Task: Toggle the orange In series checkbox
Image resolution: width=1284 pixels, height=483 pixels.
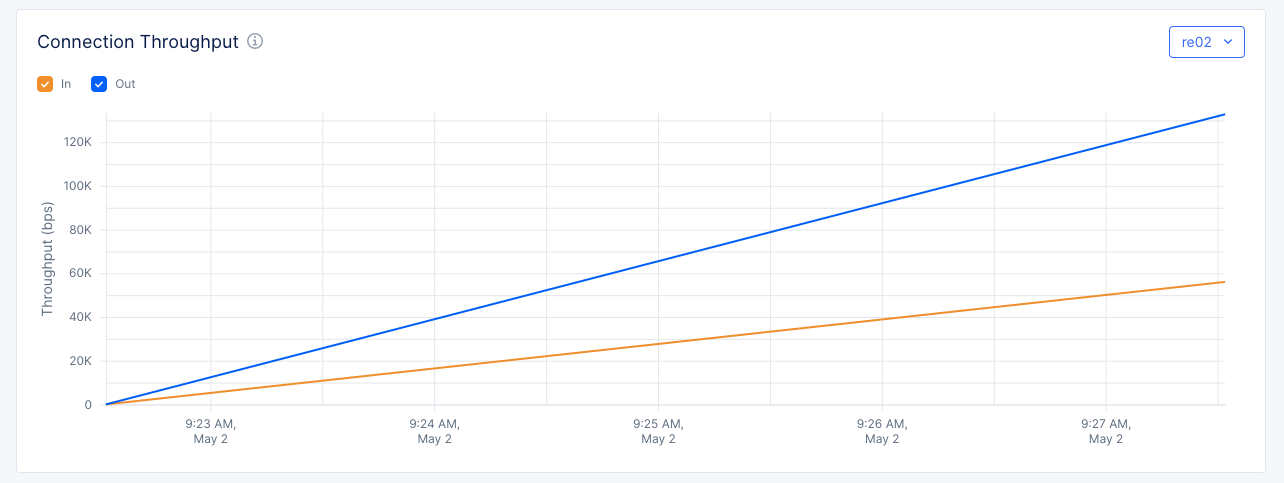Action: click(45, 84)
